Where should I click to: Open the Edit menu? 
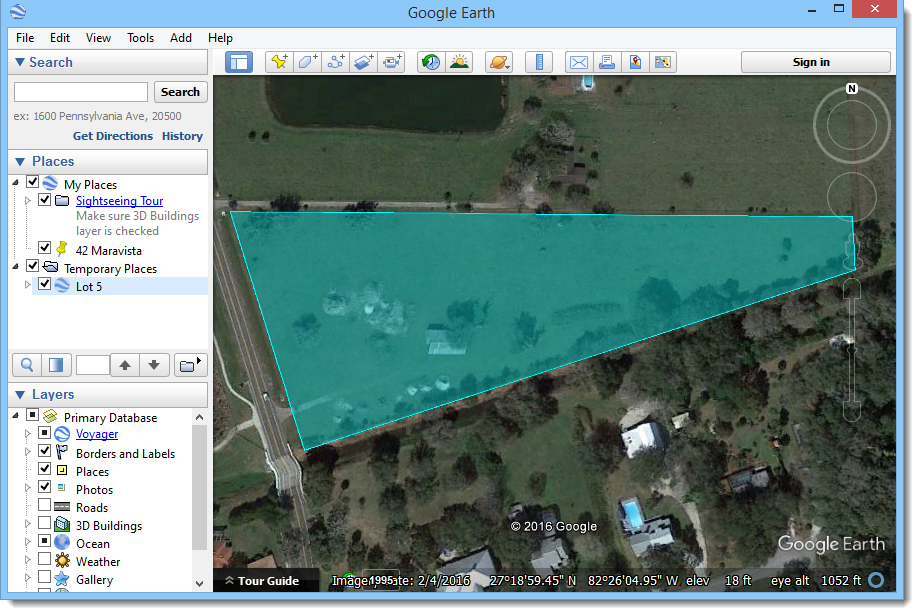[x=60, y=38]
